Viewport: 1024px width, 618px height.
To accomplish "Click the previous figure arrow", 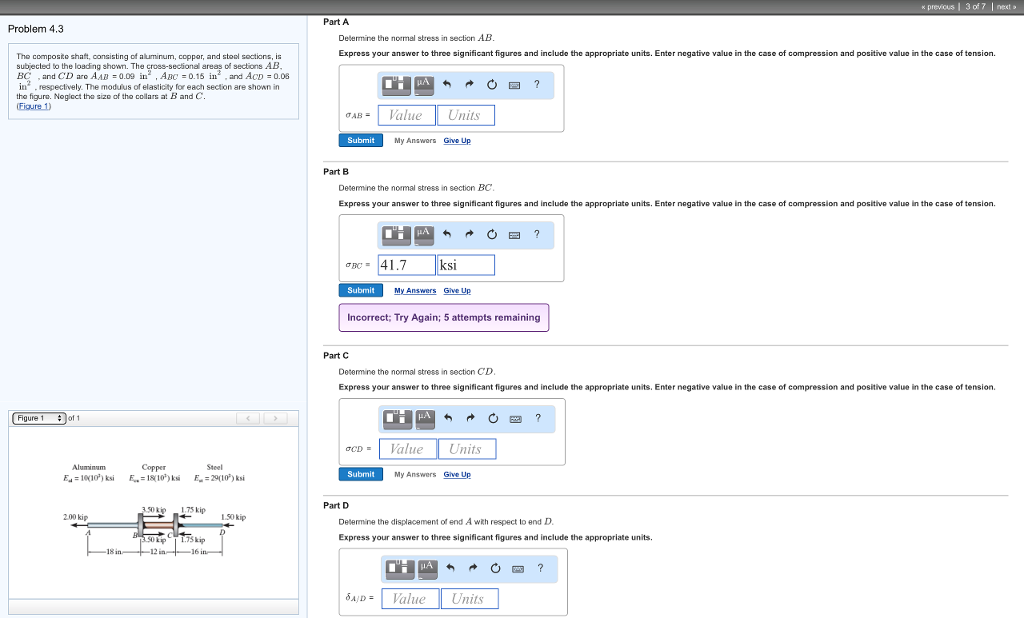I will [249, 418].
